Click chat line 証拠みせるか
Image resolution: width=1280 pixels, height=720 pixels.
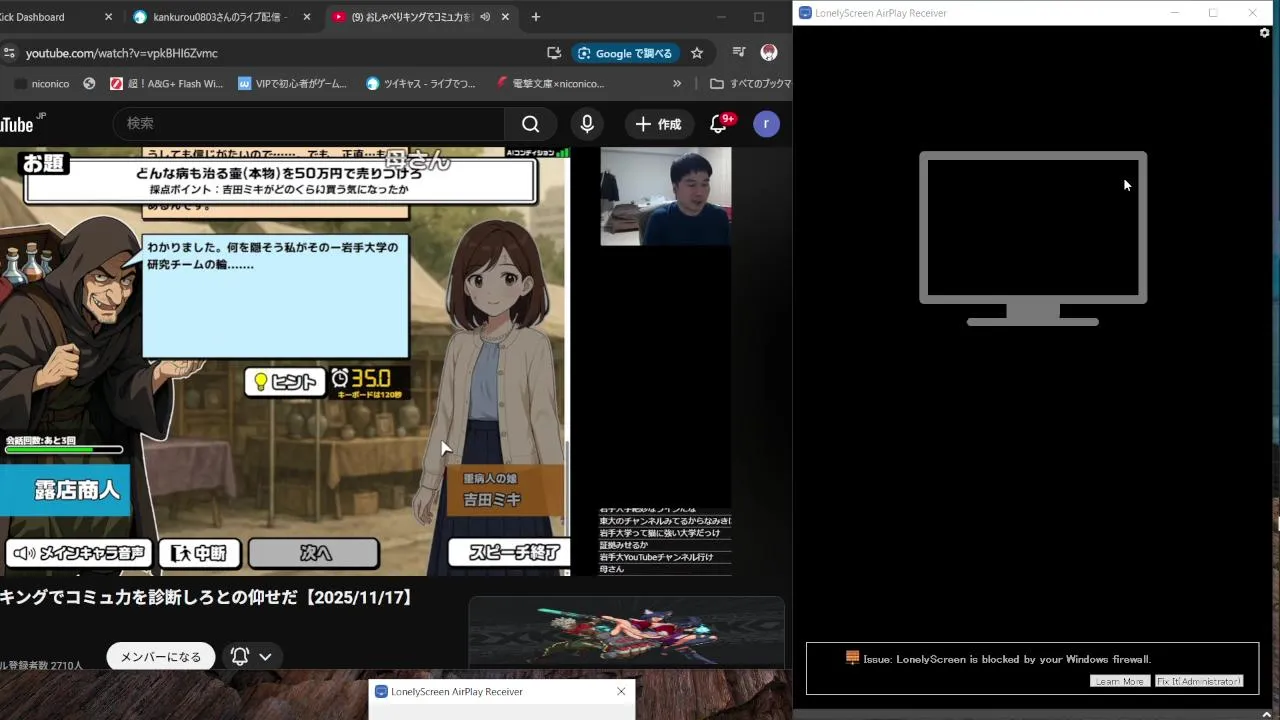624,545
